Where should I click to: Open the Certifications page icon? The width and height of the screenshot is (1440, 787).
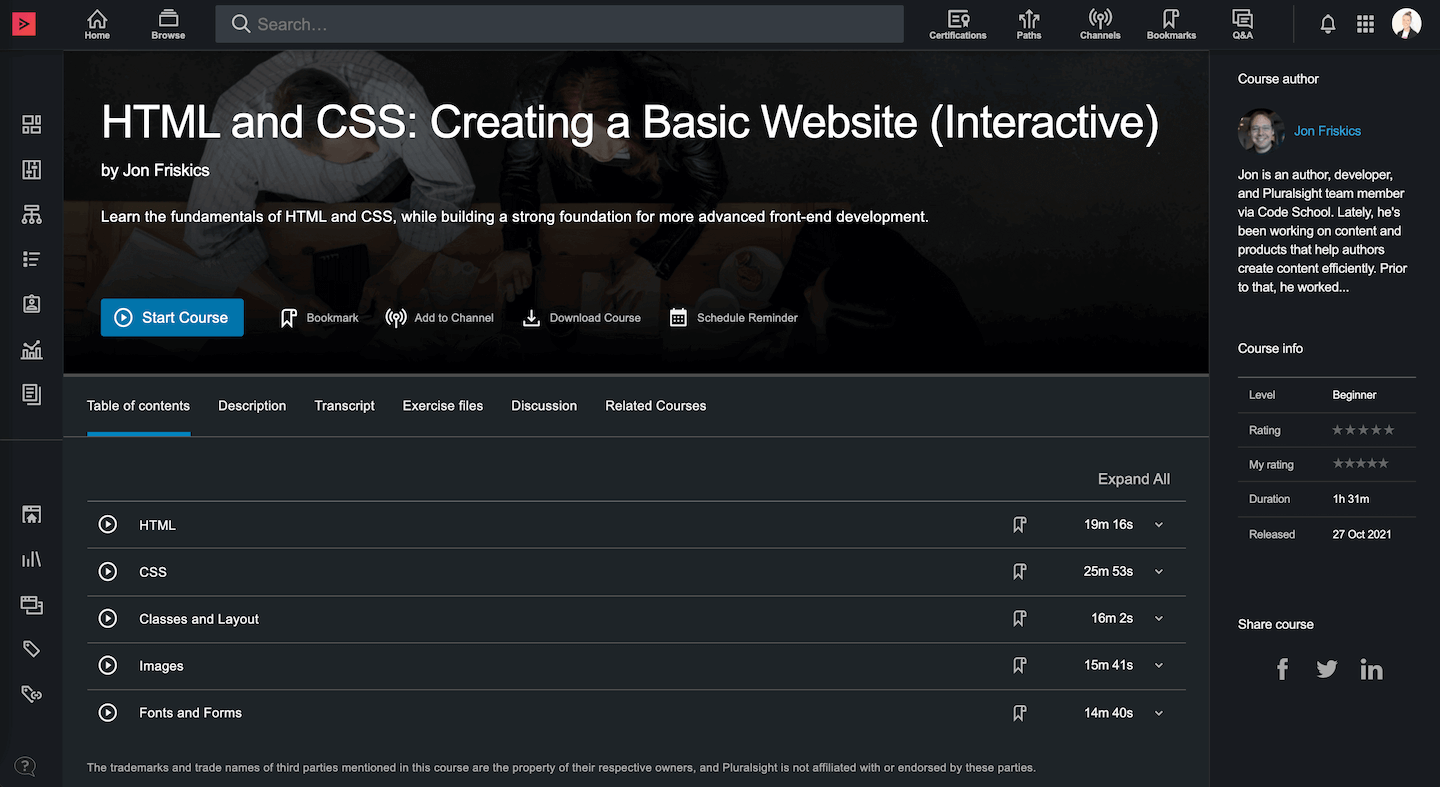pos(957,23)
